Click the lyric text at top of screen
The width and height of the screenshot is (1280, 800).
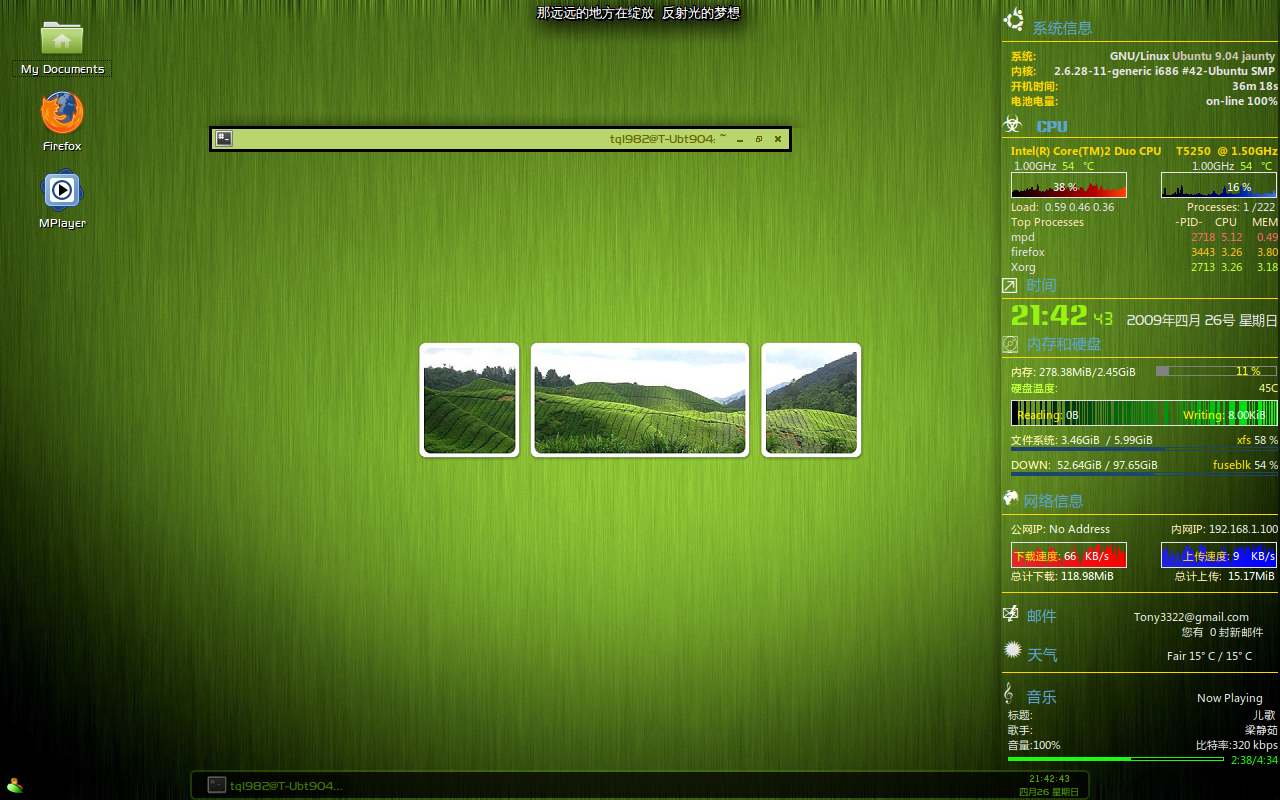639,13
